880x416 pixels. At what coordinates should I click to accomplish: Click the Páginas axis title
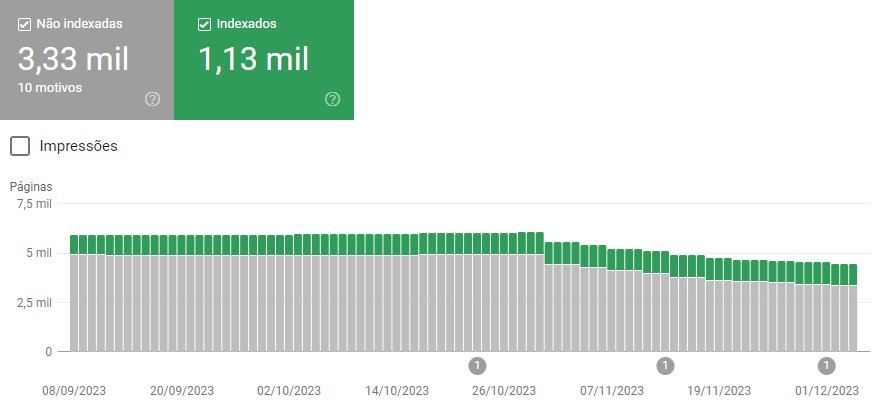[x=31, y=187]
